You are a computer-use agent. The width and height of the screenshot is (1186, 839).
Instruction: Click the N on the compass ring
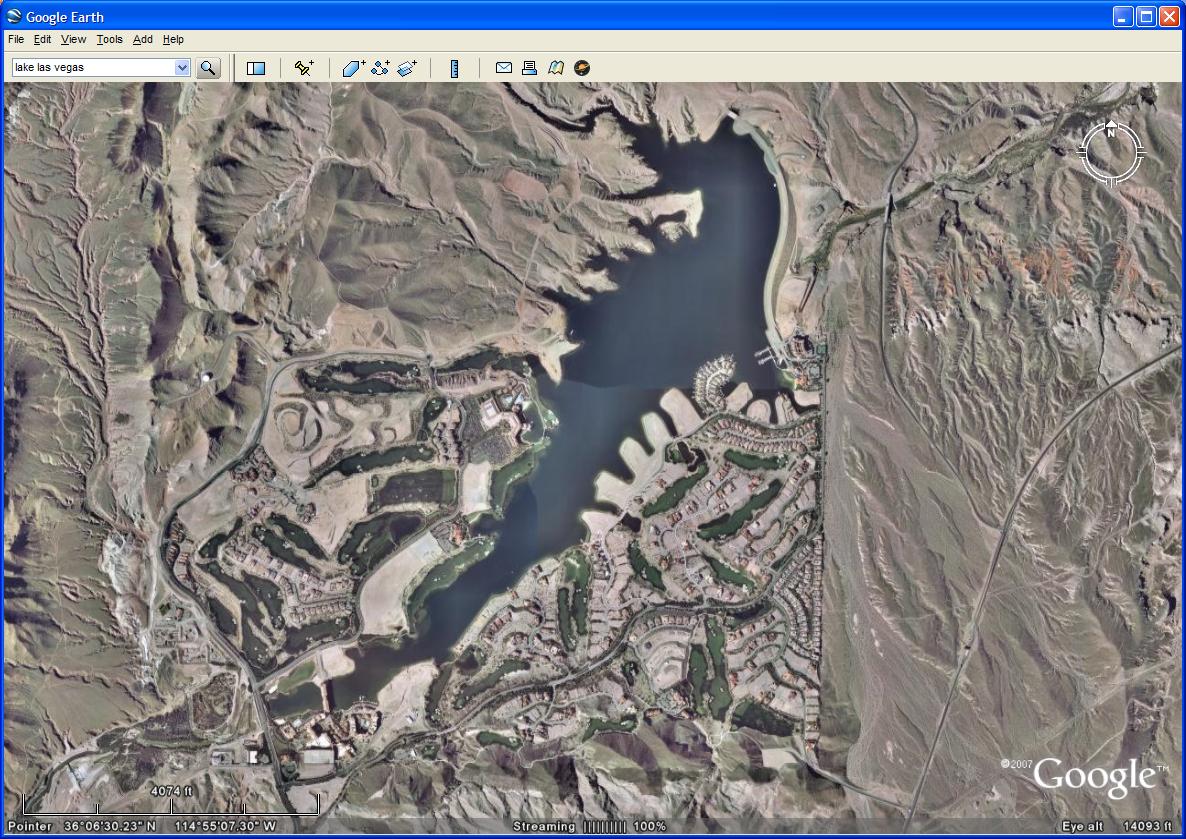tap(1111, 132)
